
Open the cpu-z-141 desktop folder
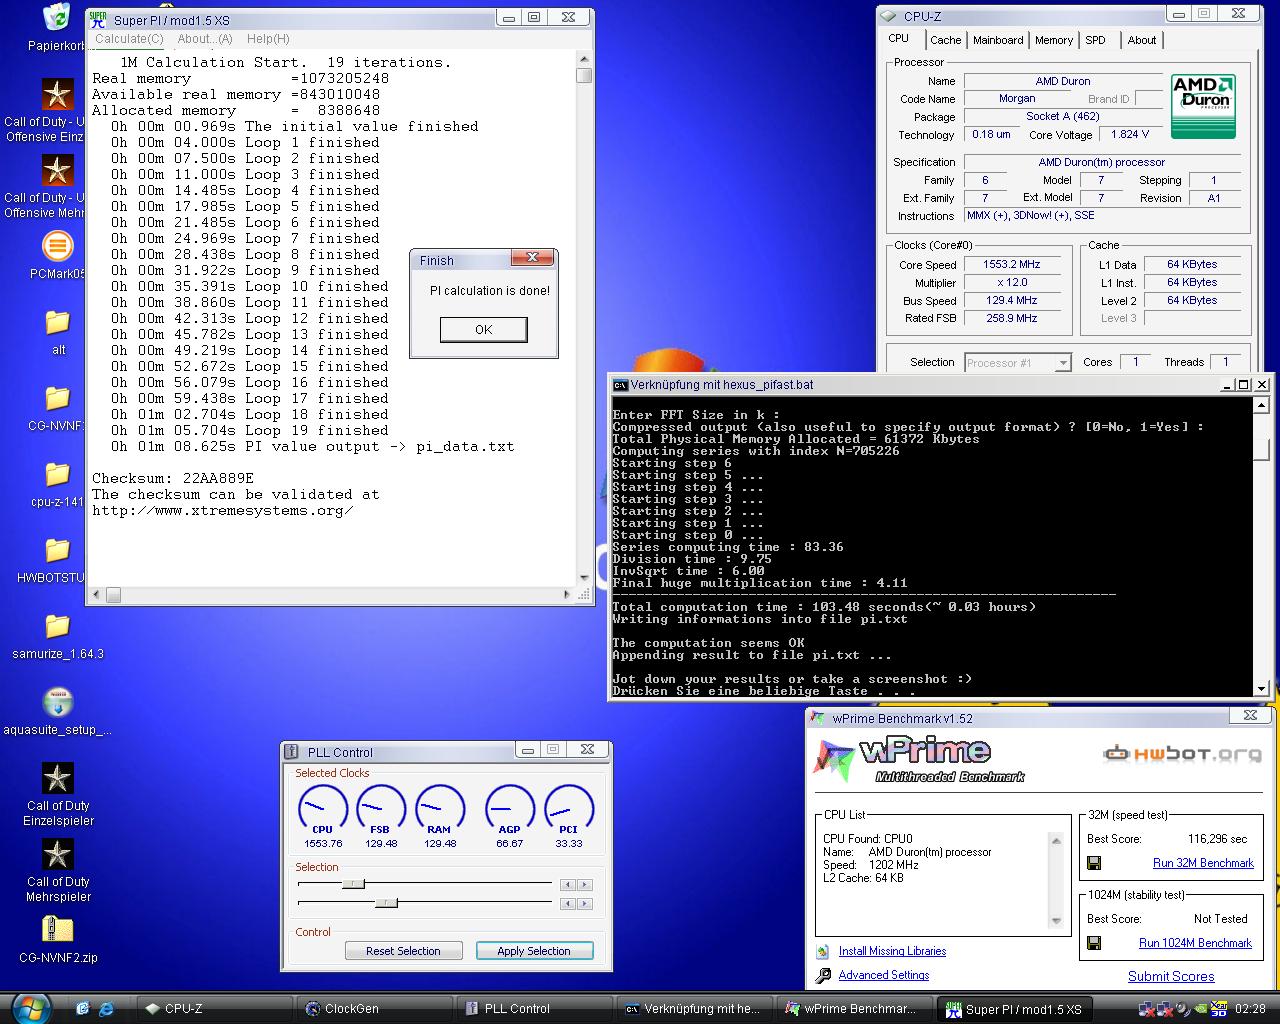57,474
